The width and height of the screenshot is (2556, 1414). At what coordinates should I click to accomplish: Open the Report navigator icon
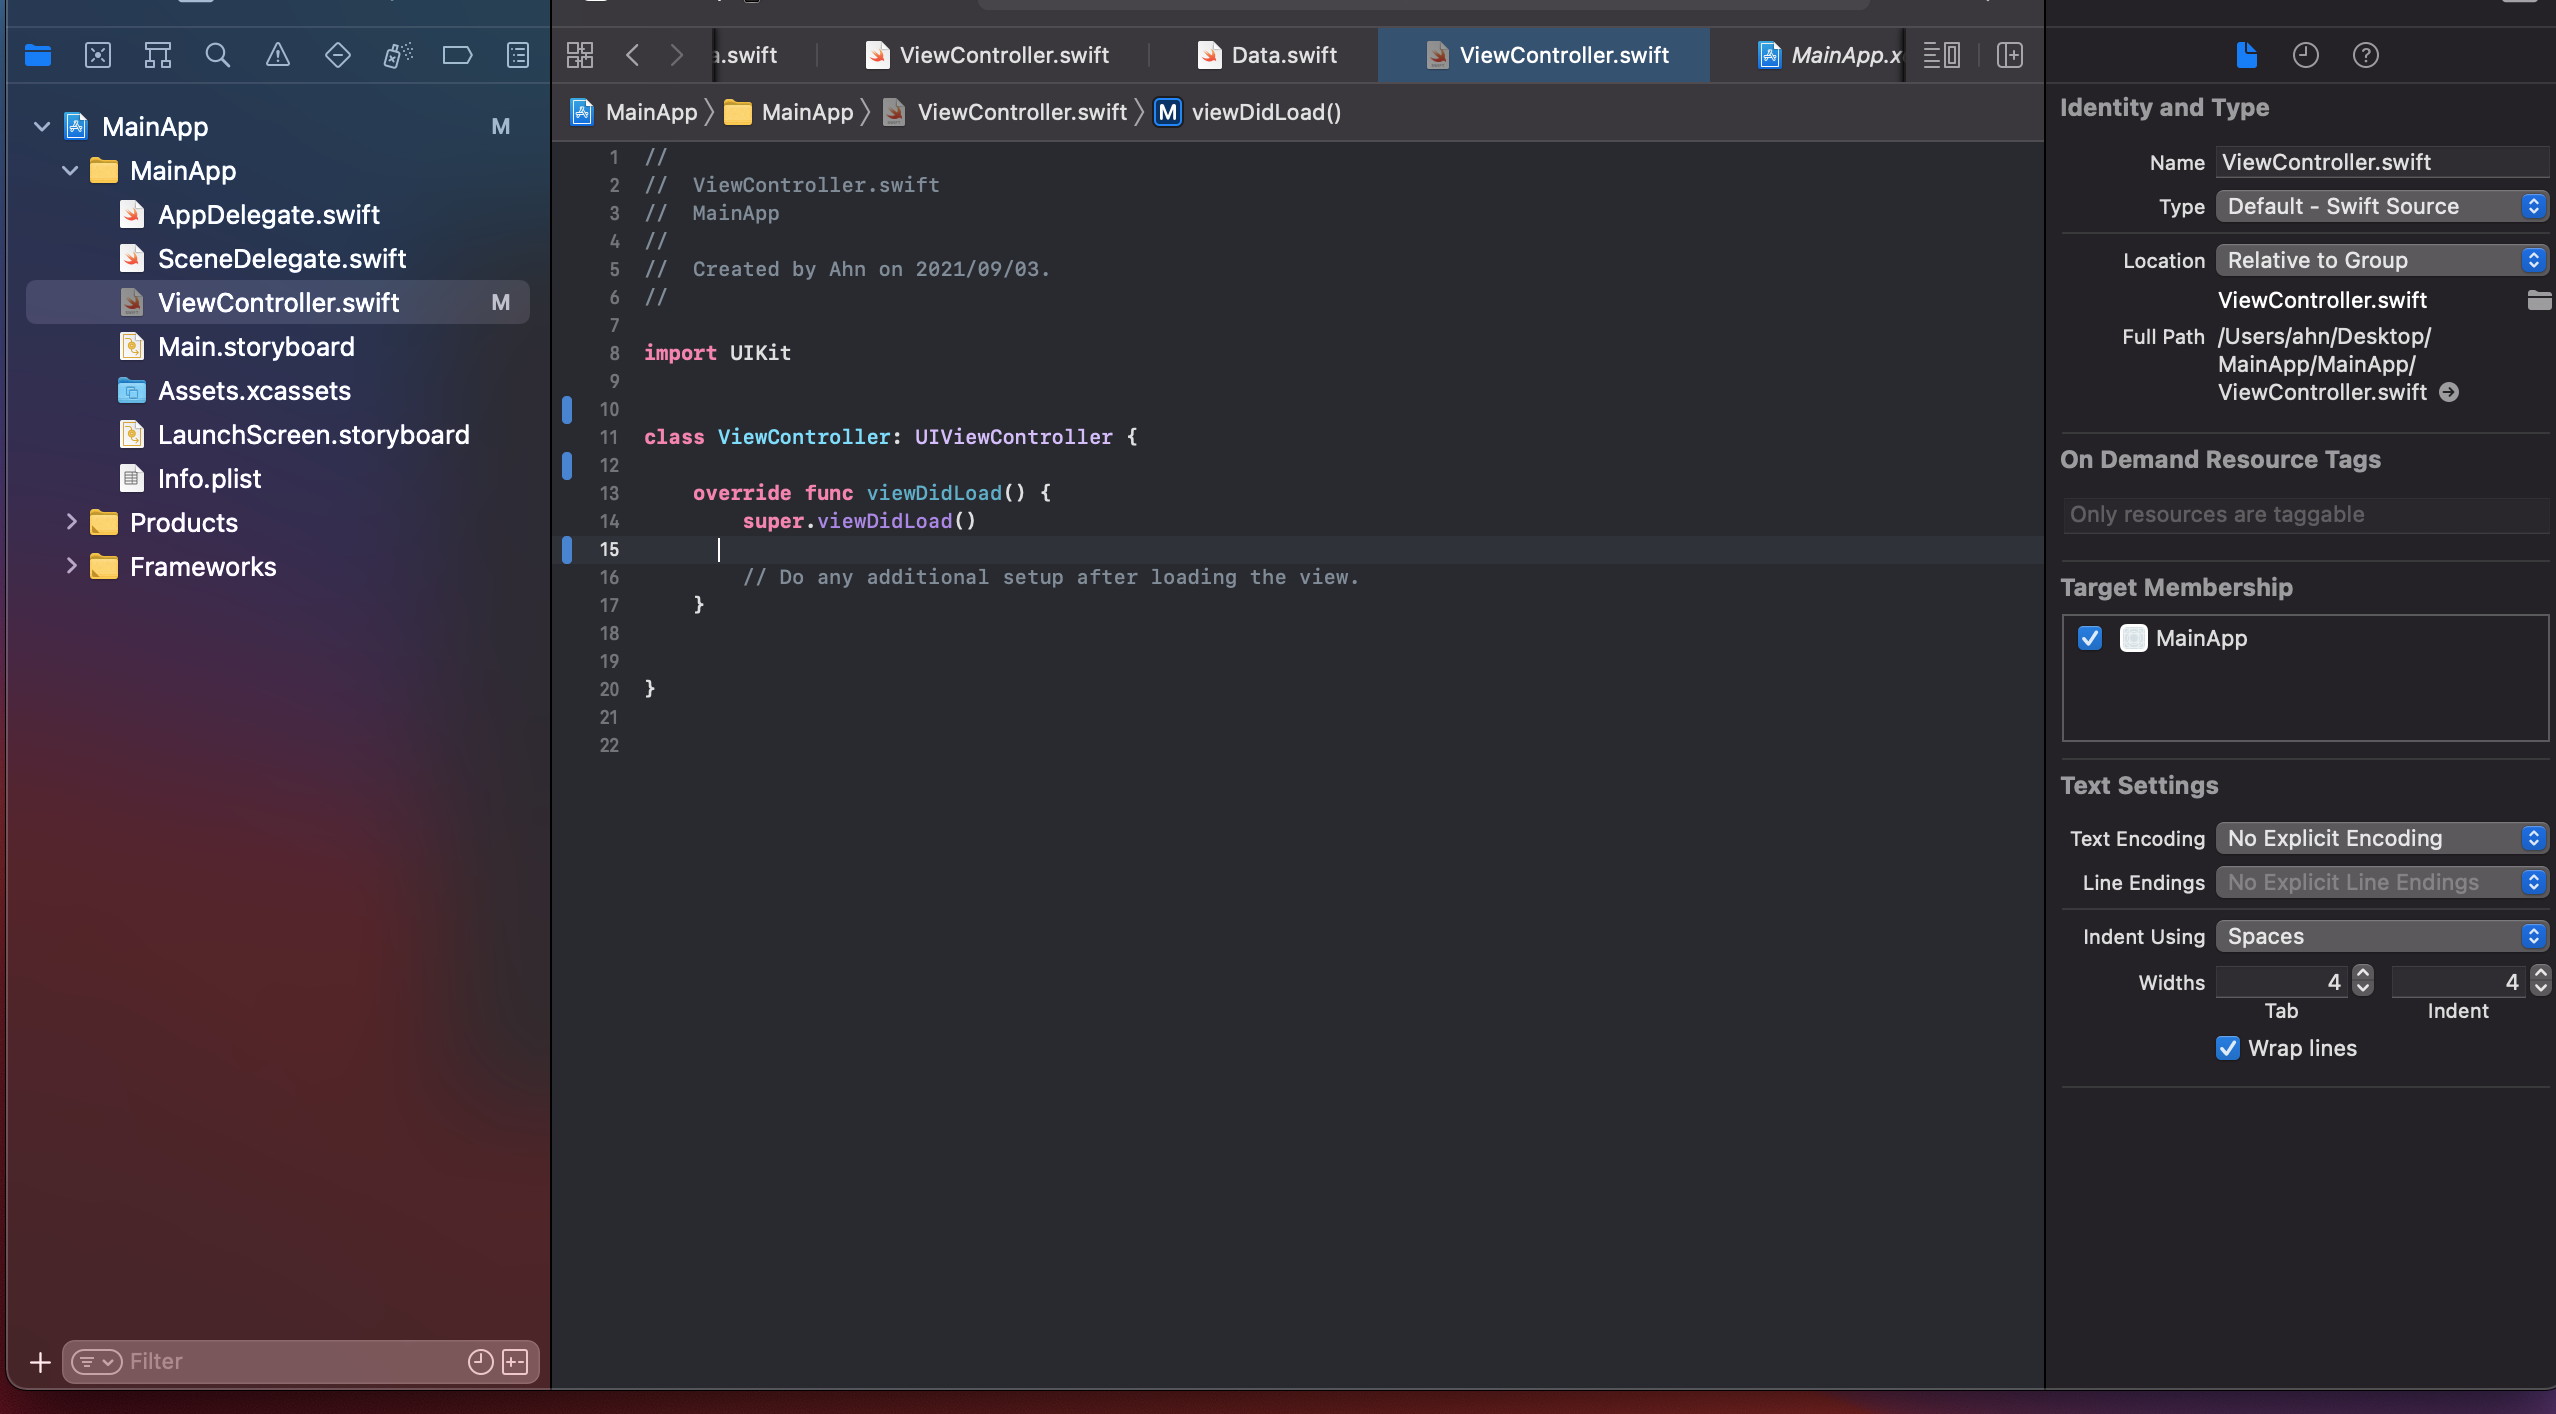[x=518, y=55]
